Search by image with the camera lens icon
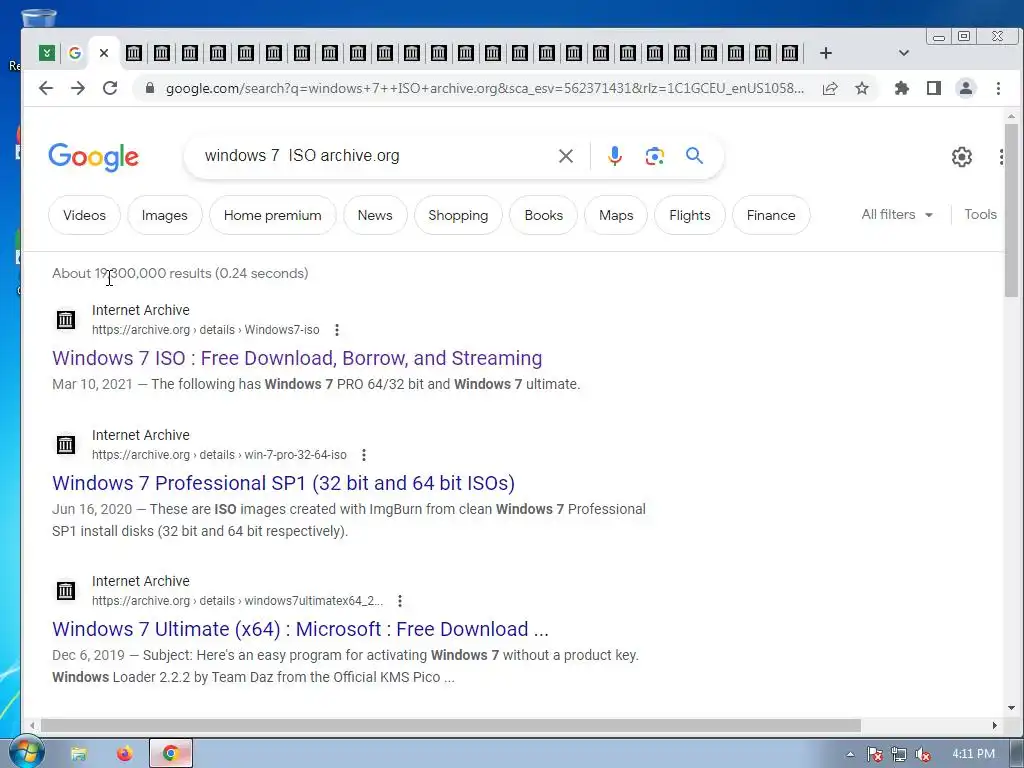The height and width of the screenshot is (768, 1024). click(x=654, y=156)
